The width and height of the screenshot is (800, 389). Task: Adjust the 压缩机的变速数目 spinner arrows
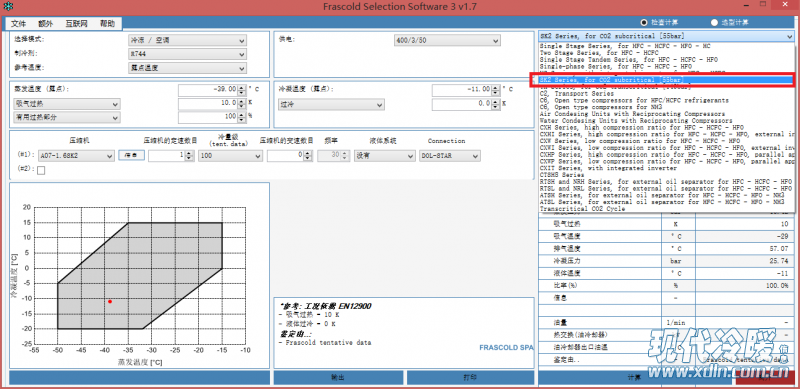pos(308,156)
